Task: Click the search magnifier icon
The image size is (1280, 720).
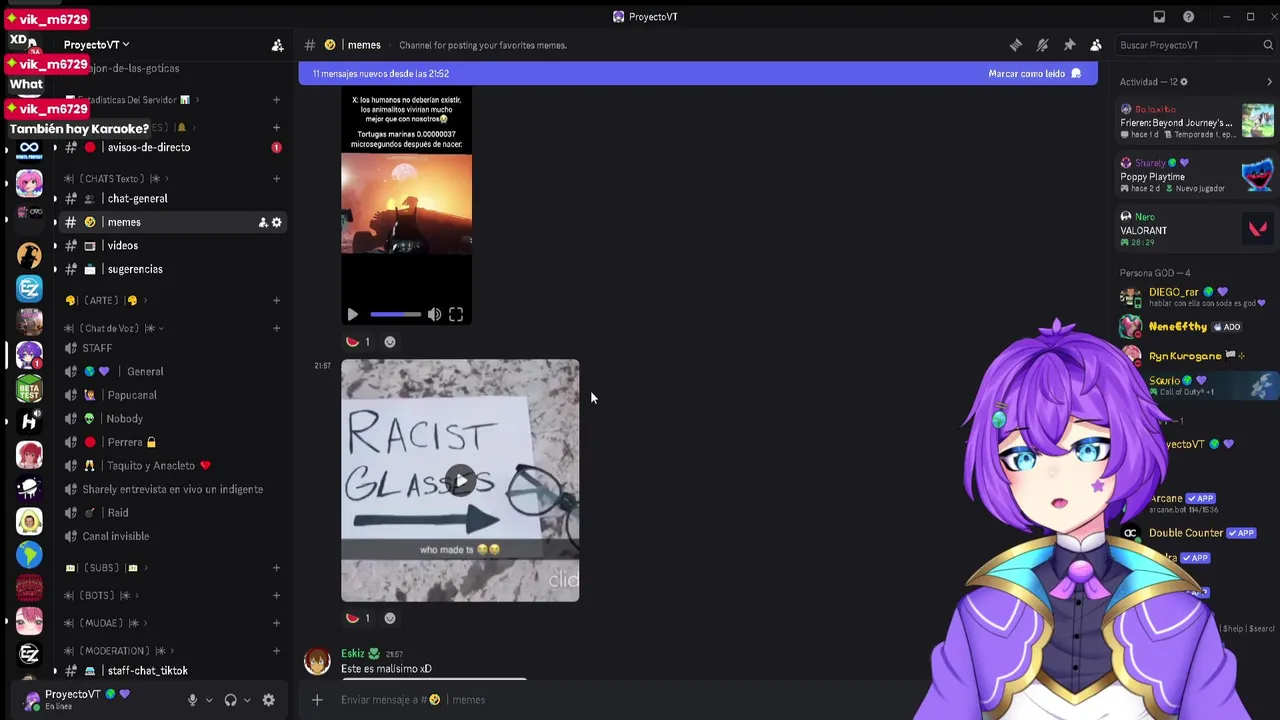Action: click(1268, 45)
